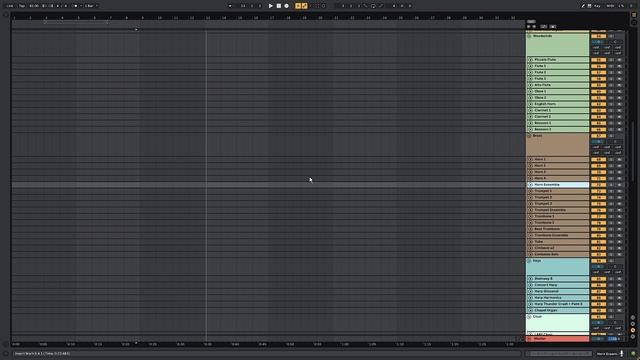The image size is (640, 360).
Task: Toggle the Track Delay show/hide icon
Action: pyautogui.click(x=633, y=336)
